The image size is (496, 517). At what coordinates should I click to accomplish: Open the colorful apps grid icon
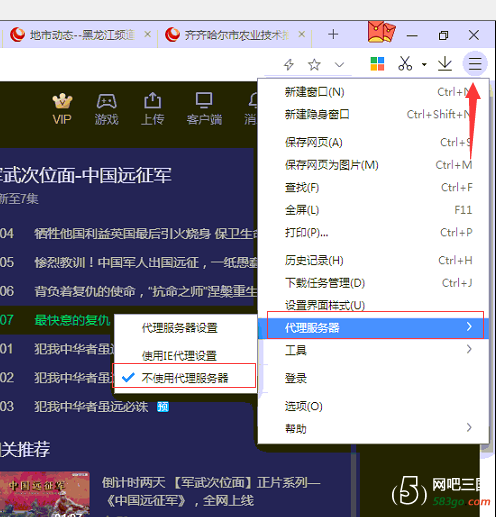[x=377, y=64]
